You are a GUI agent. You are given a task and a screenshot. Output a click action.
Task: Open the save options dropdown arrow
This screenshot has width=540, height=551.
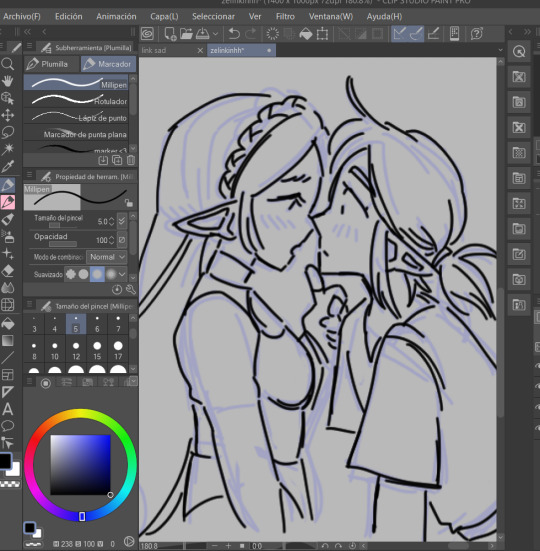pyautogui.click(x=215, y=34)
